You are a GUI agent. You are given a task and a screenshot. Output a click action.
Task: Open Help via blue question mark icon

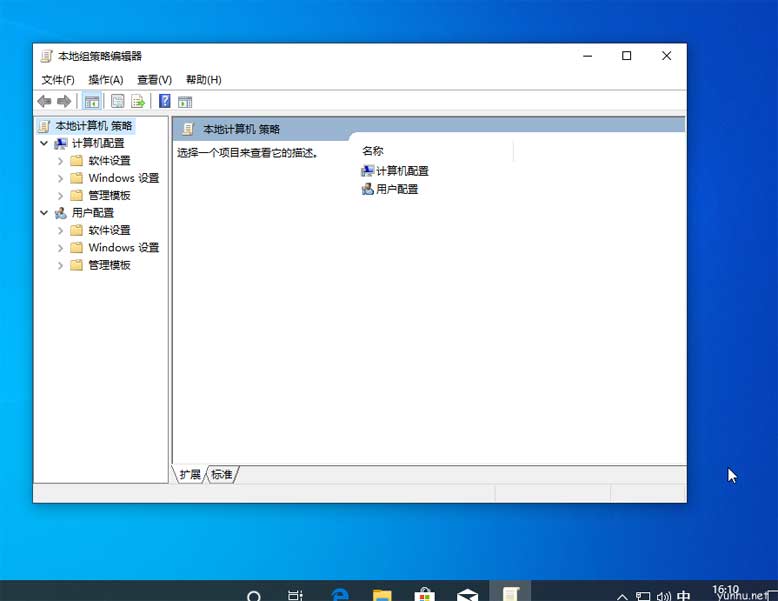164,101
